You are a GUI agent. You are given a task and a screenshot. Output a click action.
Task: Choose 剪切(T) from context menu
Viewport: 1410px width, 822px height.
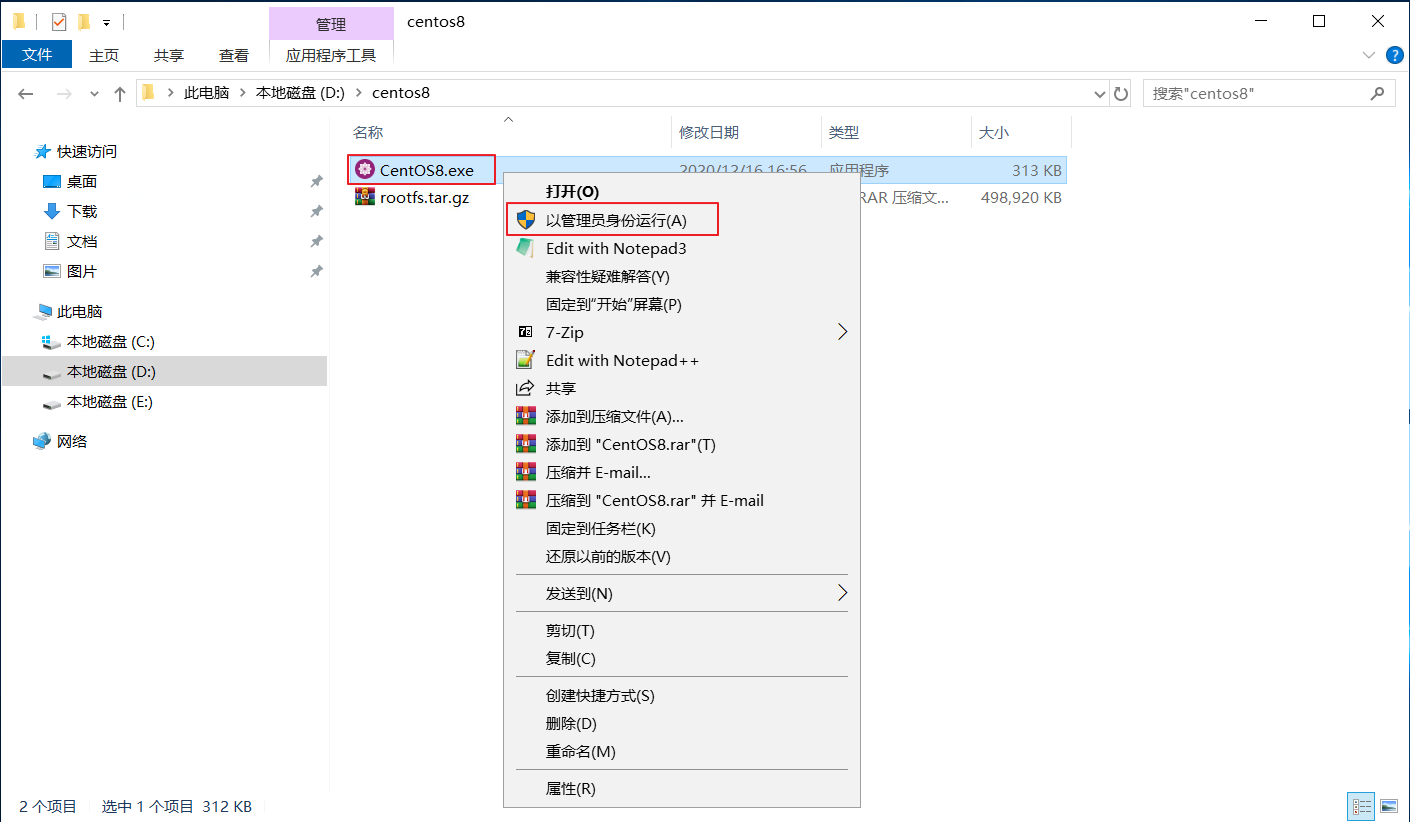point(570,631)
